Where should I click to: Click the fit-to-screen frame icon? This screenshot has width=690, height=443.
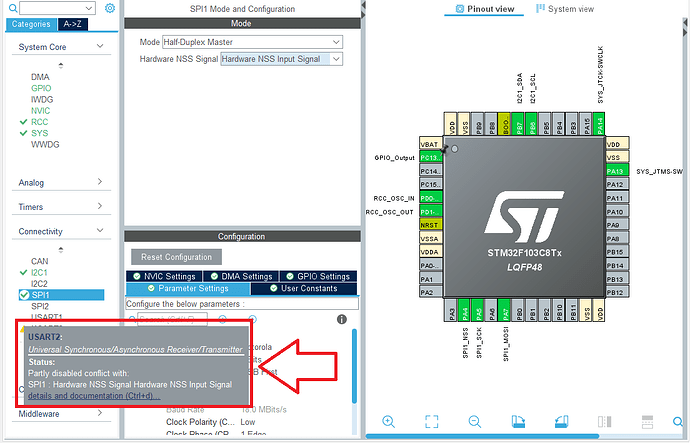[x=432, y=421]
